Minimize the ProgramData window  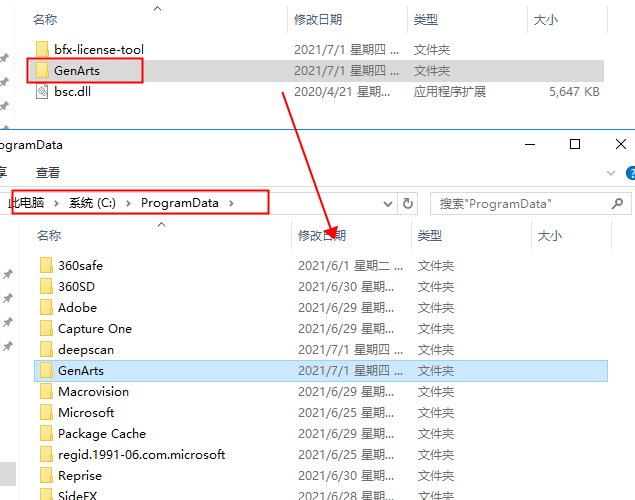point(530,144)
